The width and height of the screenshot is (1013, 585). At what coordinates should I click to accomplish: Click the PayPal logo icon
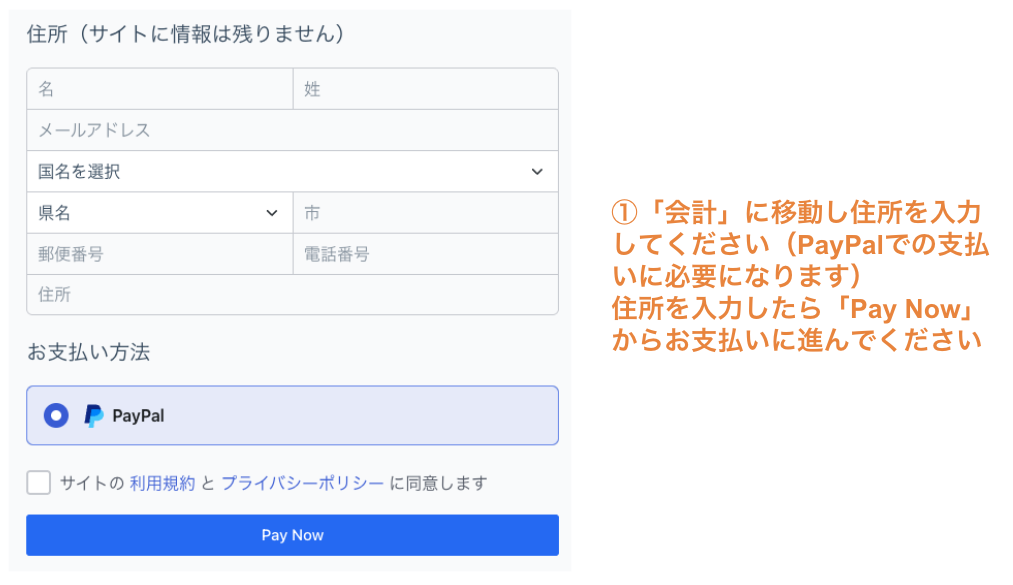click(x=94, y=415)
